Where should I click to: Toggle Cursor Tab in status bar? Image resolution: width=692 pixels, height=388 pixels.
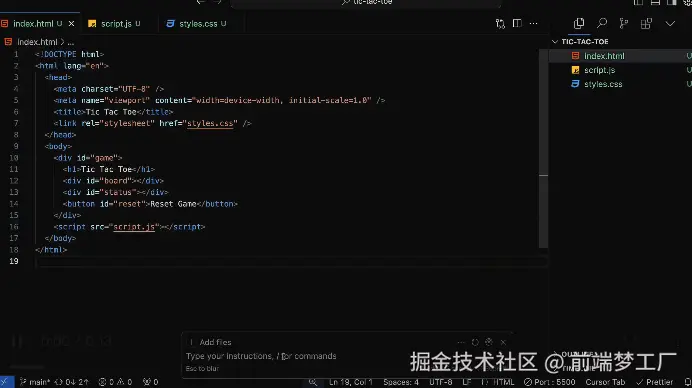[x=605, y=382]
